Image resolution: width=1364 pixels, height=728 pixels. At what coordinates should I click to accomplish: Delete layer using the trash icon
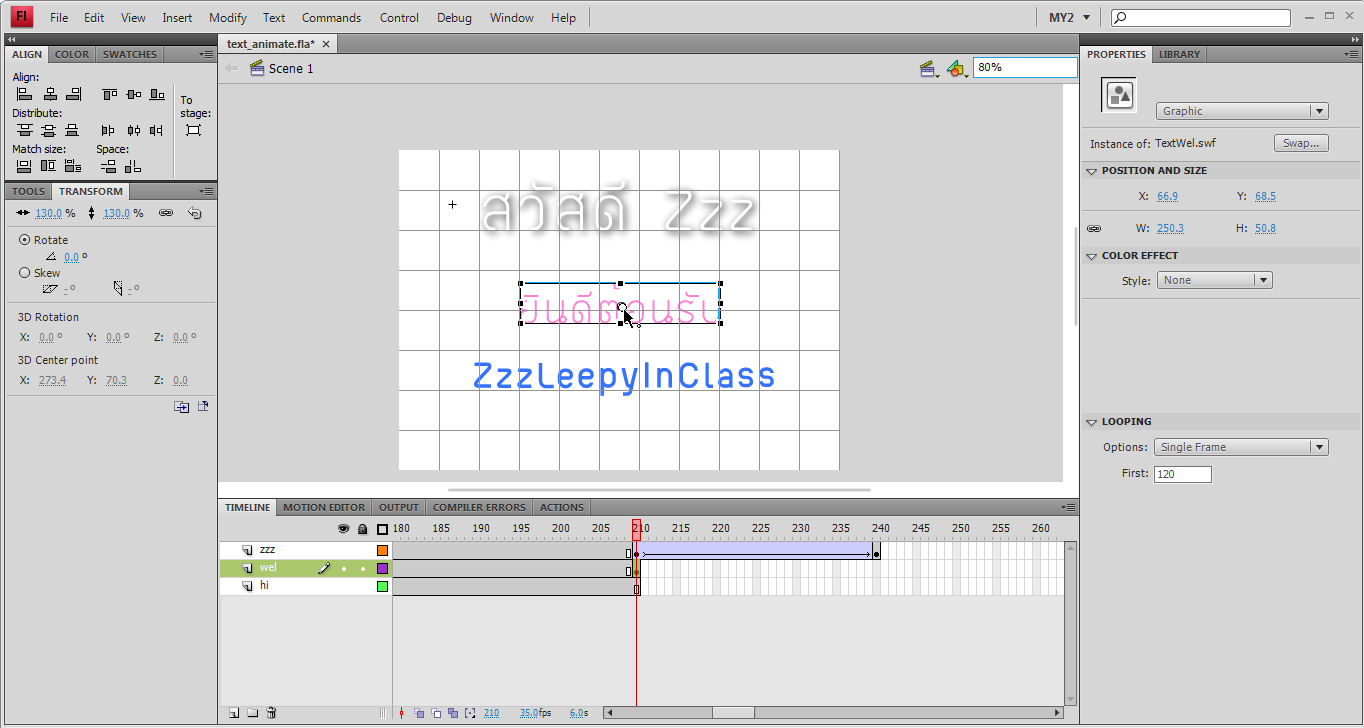[271, 713]
